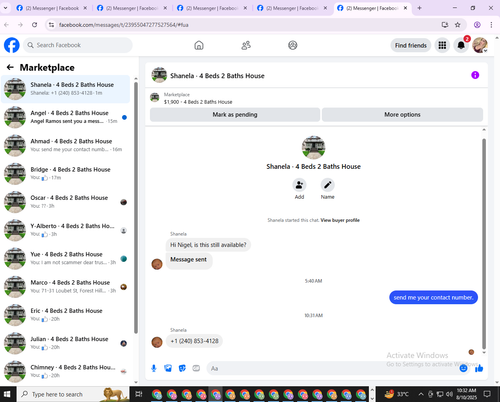
Task: Click the install app icon in address bar
Action: coord(445,25)
